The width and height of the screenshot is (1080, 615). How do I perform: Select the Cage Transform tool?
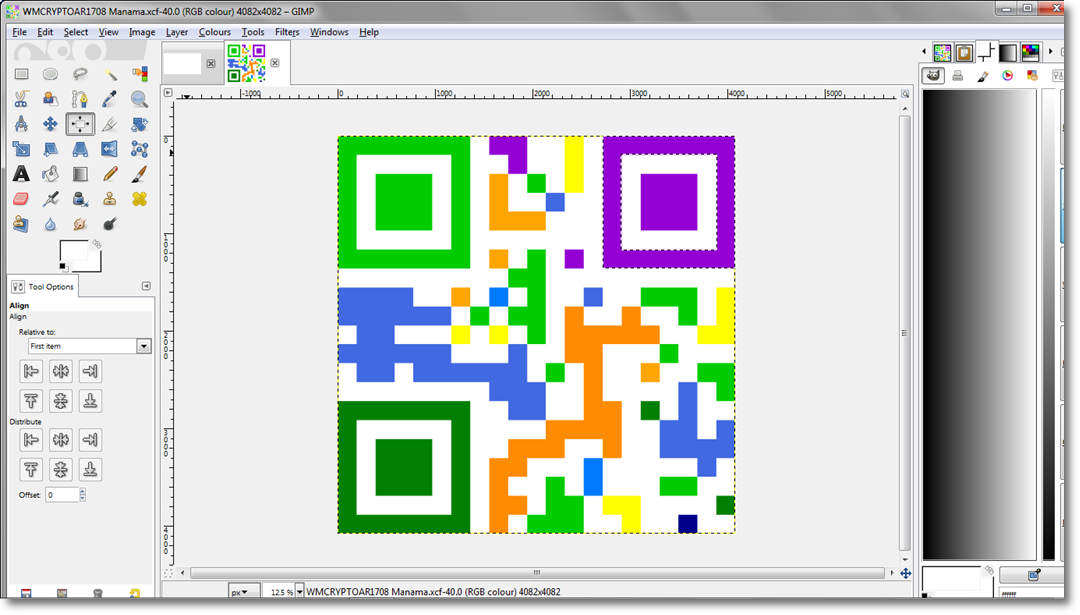(x=139, y=149)
